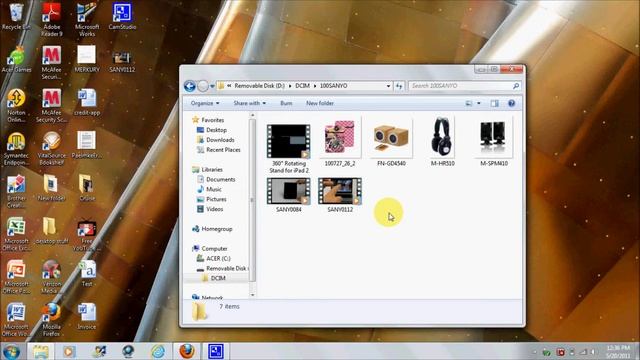Open the Share with dropdown menu
The height and width of the screenshot is (360, 640).
coord(249,104)
